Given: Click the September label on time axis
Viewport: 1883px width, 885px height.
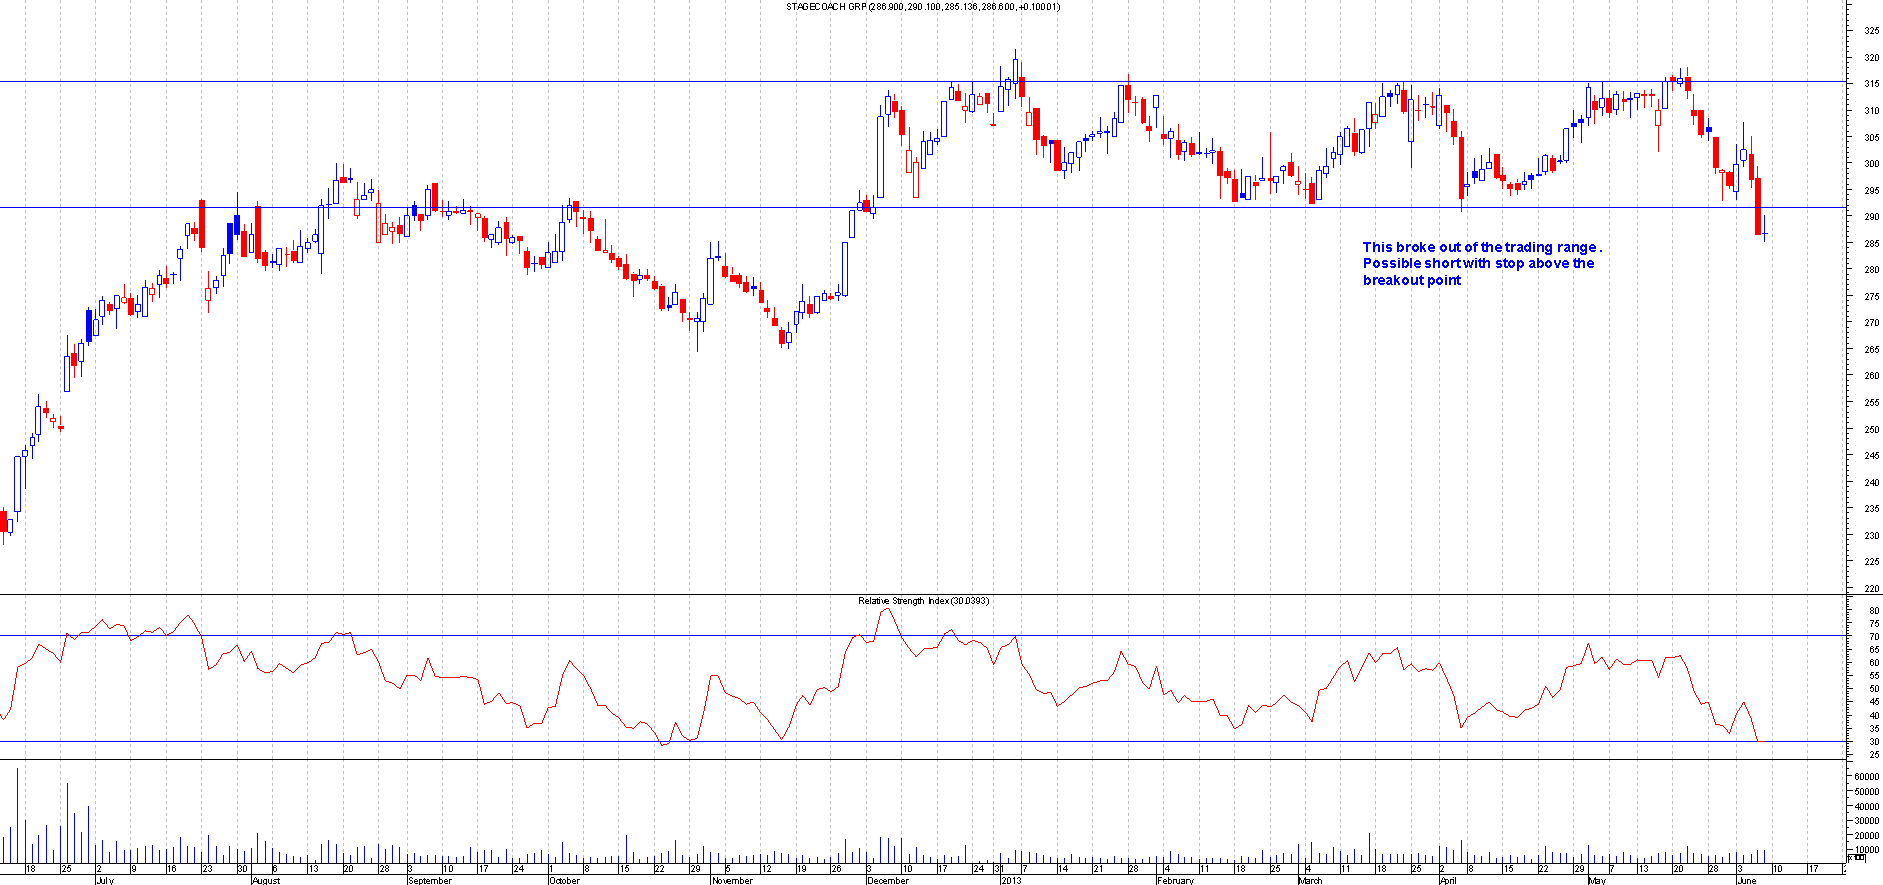Looking at the screenshot, I should pos(429,880).
